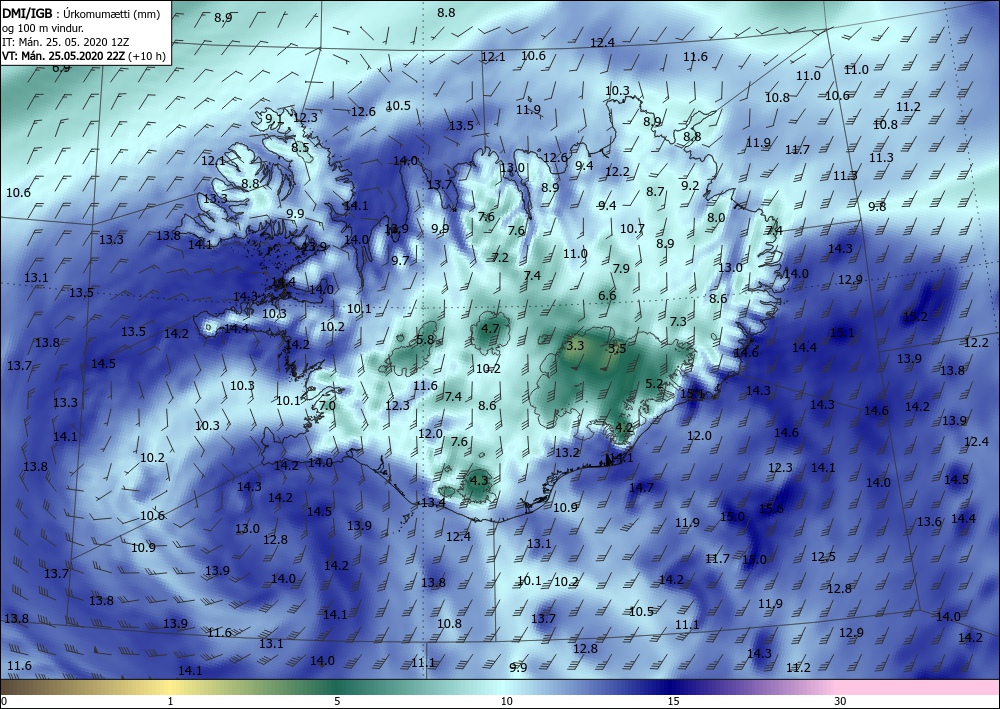This screenshot has height=709, width=1000.
Task: Click the '10.7' value on the map
Action: click(632, 228)
